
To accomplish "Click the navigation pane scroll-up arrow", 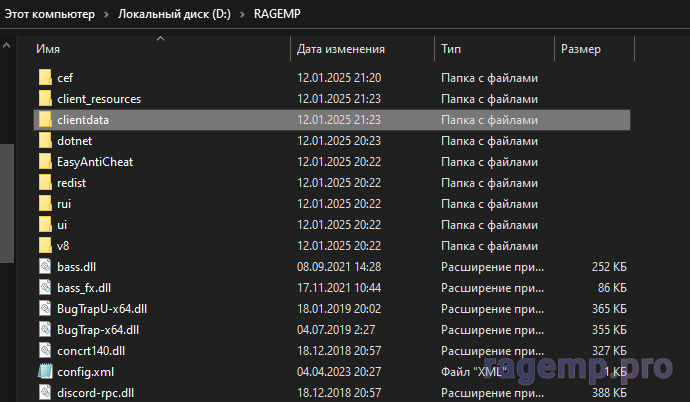I will (6, 45).
